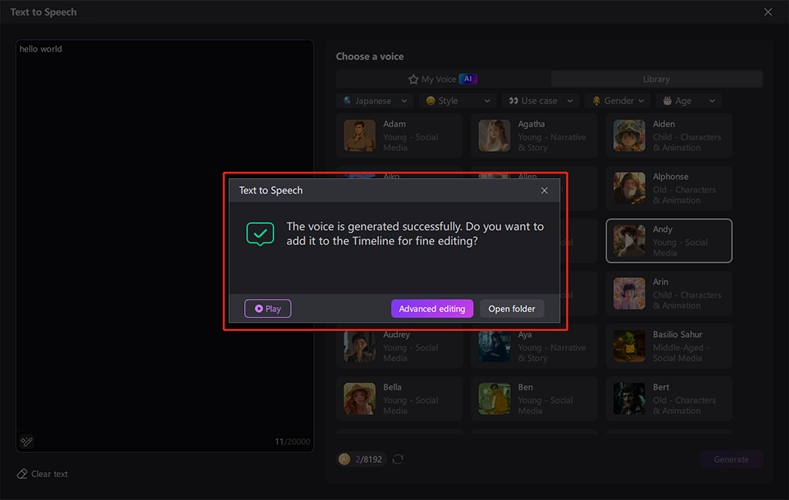Expand the Gender filter dropdown
Image resolution: width=789 pixels, height=500 pixels.
[x=619, y=101]
